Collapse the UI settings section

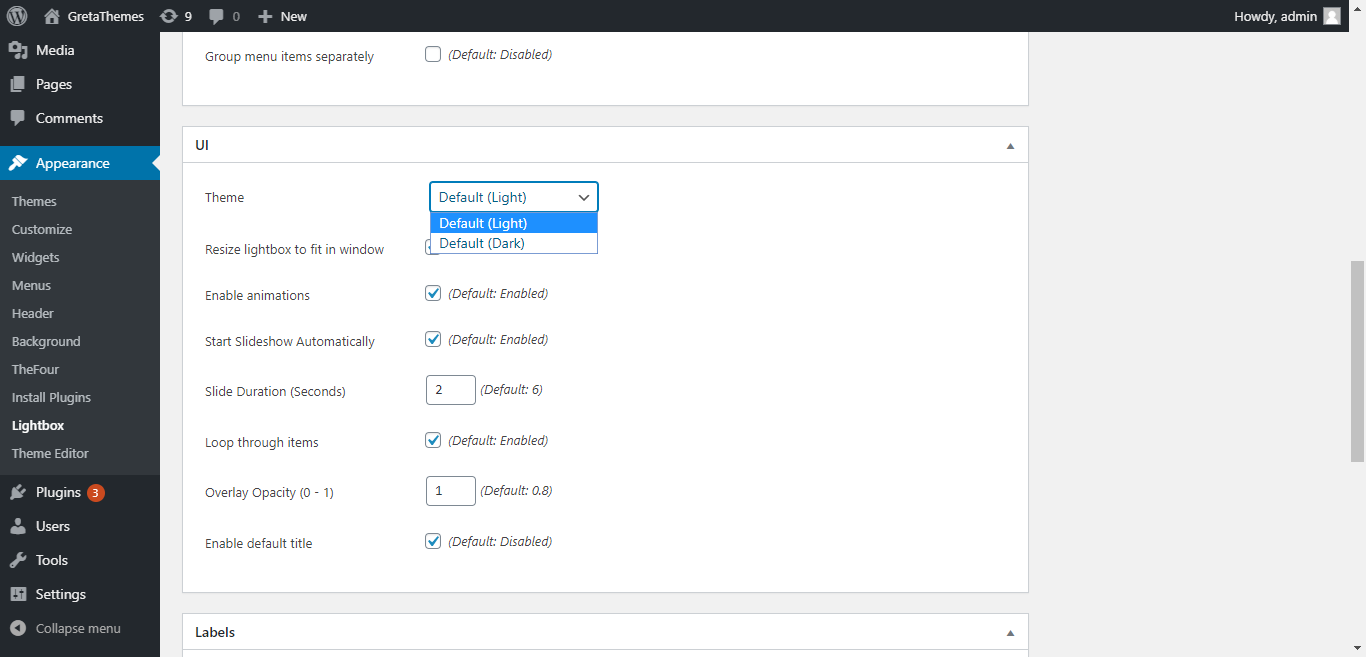point(1009,144)
